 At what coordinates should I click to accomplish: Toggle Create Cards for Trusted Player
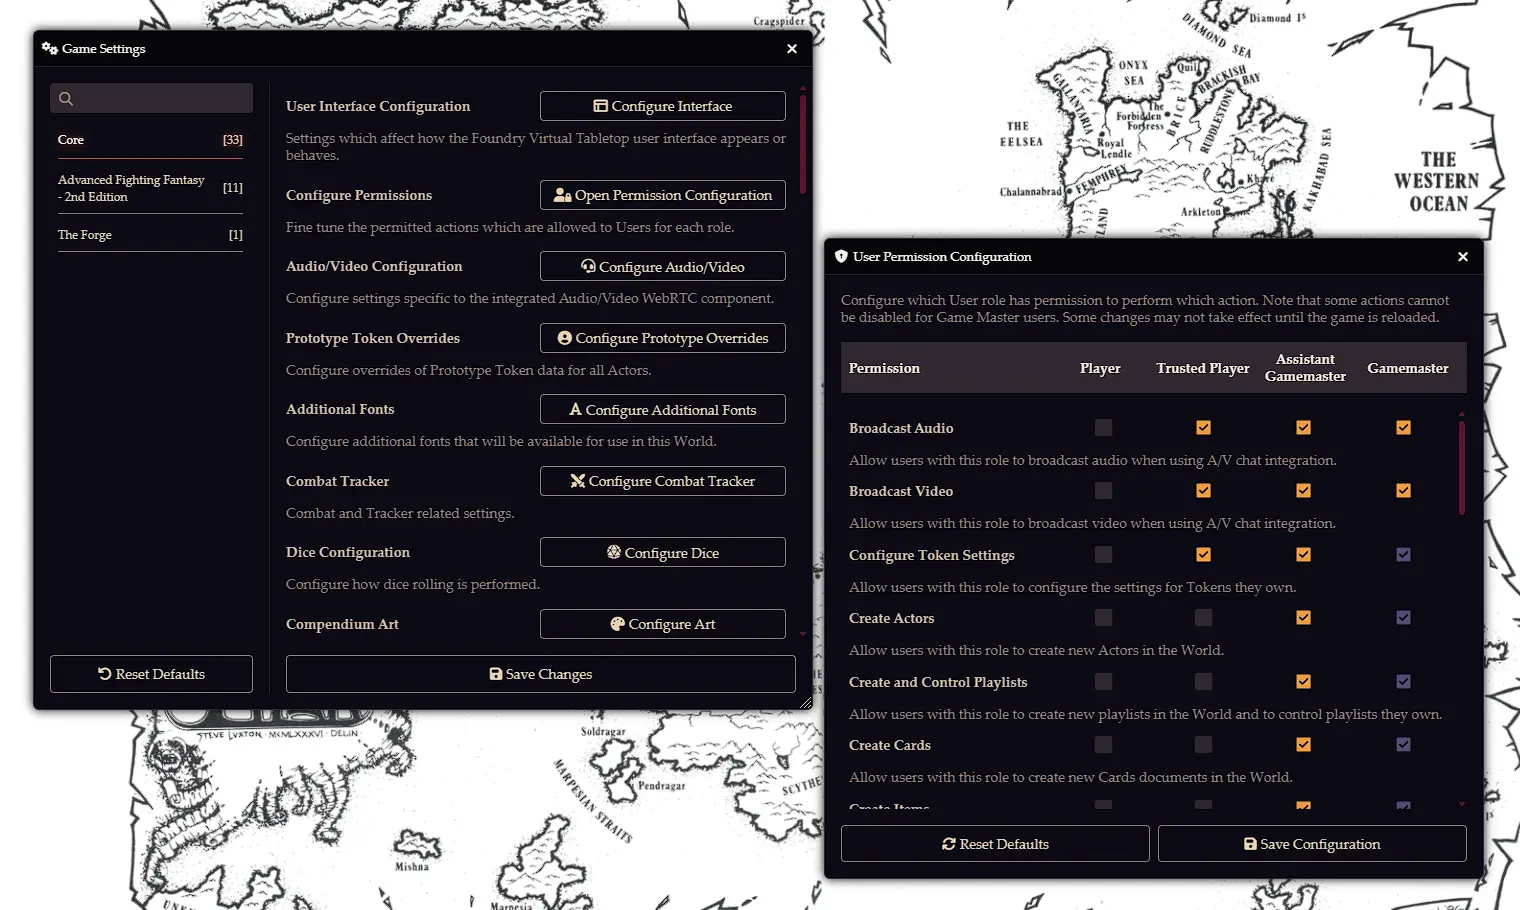tap(1203, 745)
